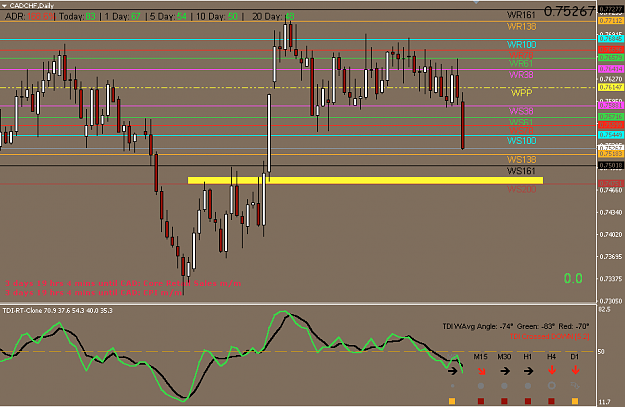Click the cyan 0.76845 price tag

point(611,39)
